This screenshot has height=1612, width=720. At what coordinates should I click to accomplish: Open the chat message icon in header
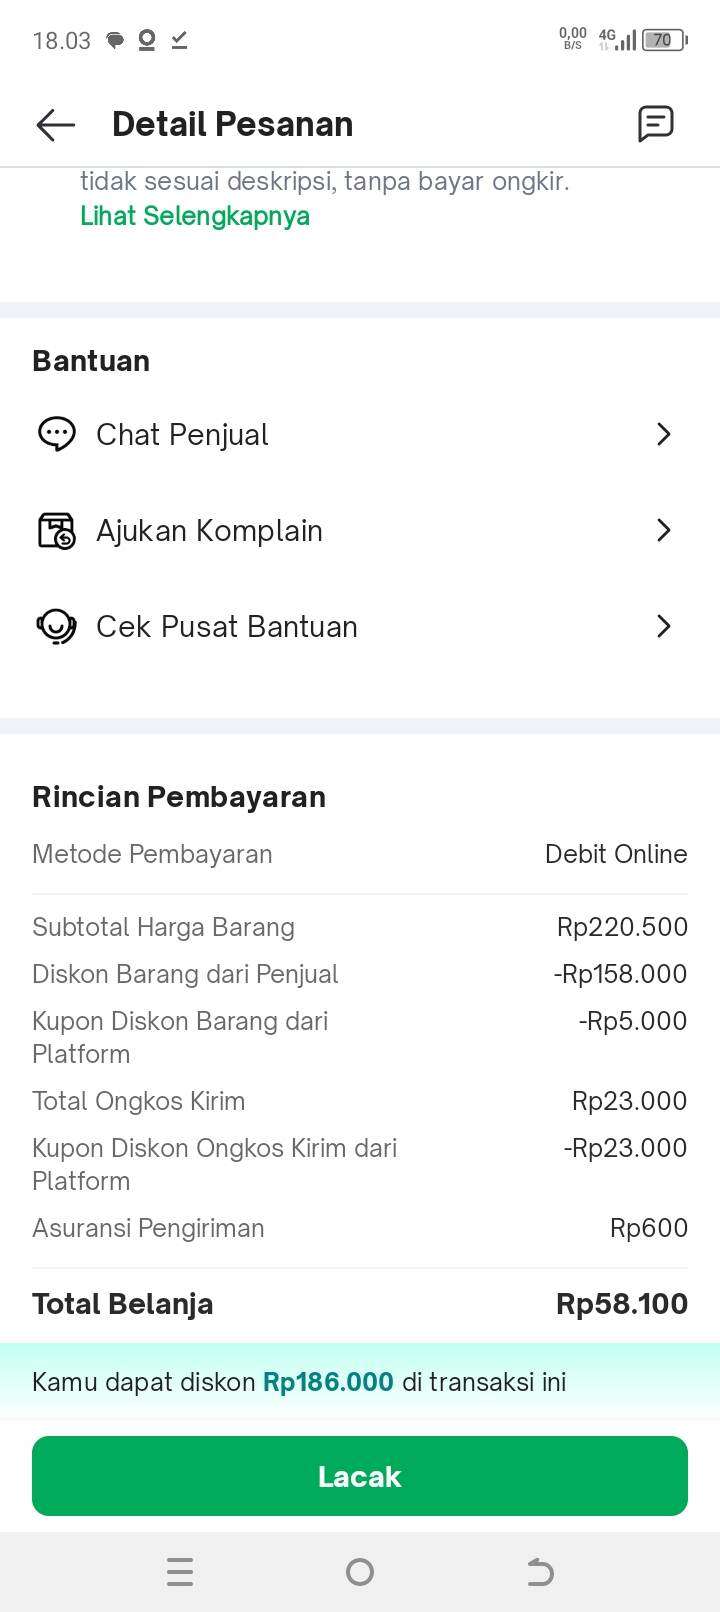pos(656,124)
